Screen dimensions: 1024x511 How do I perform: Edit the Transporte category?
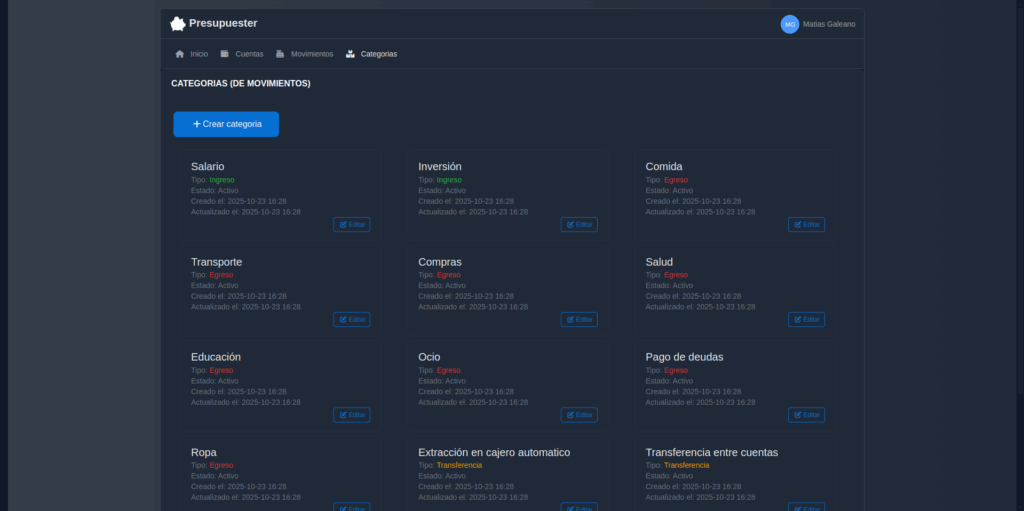tap(351, 320)
